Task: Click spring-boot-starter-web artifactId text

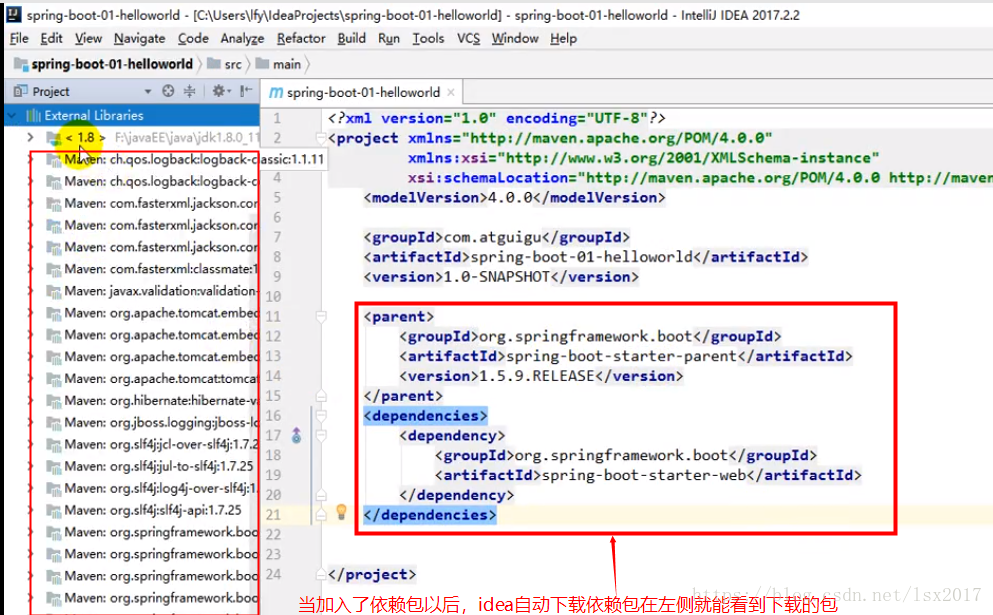Action: [644, 475]
